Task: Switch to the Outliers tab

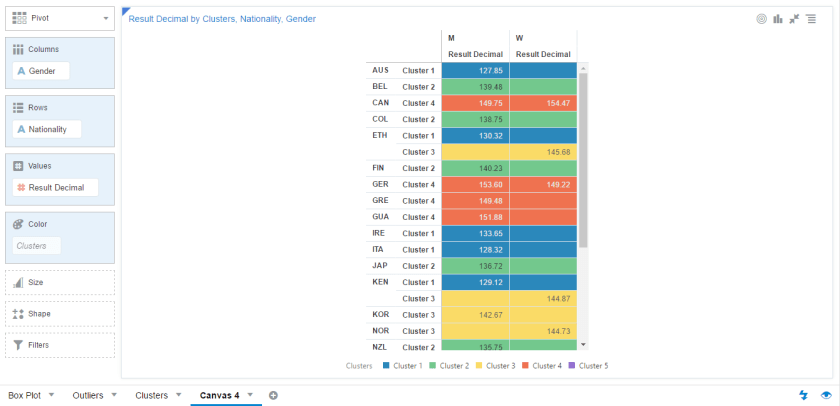Action: (x=87, y=395)
